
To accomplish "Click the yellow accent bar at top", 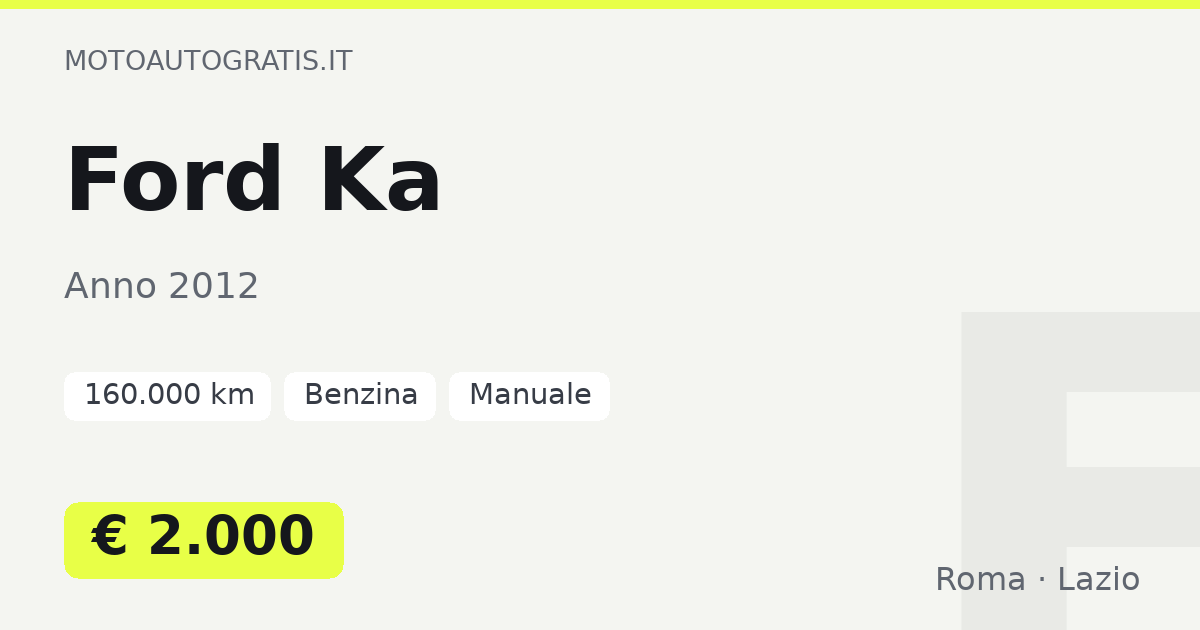I will (600, 4).
